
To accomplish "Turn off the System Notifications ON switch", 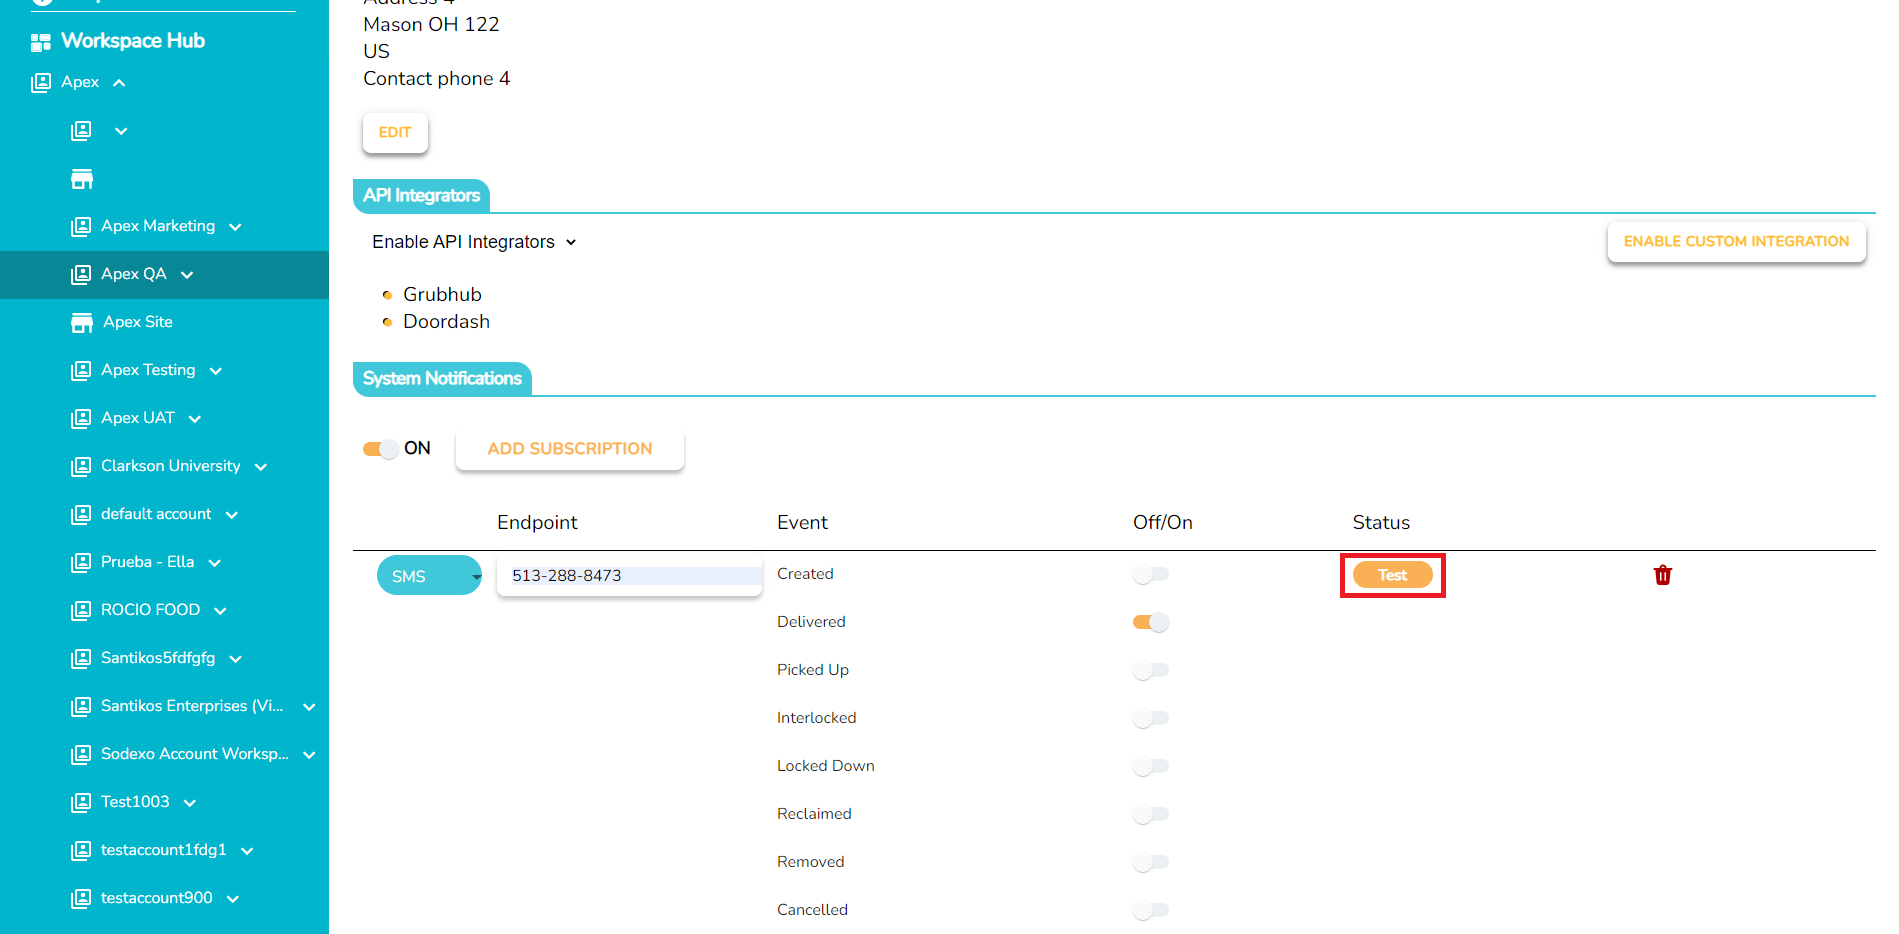I will tap(380, 449).
